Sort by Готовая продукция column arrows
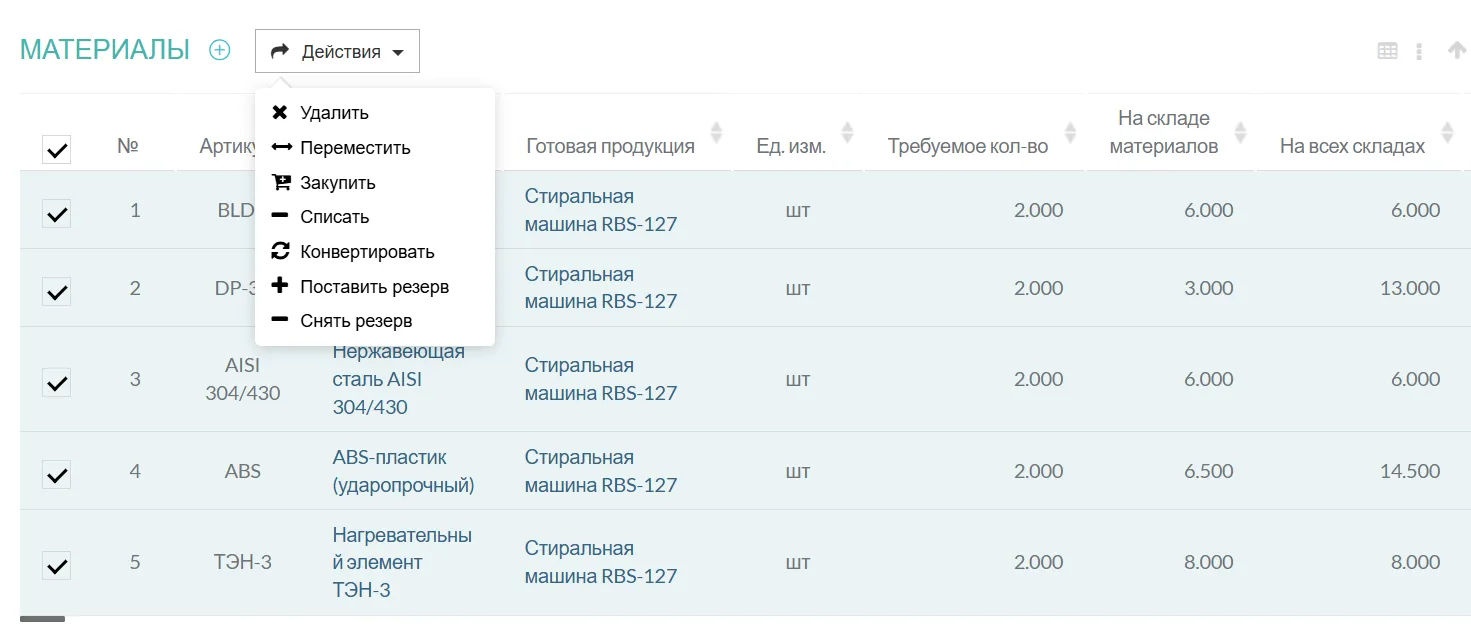This screenshot has width=1471, height=627. coord(716,132)
